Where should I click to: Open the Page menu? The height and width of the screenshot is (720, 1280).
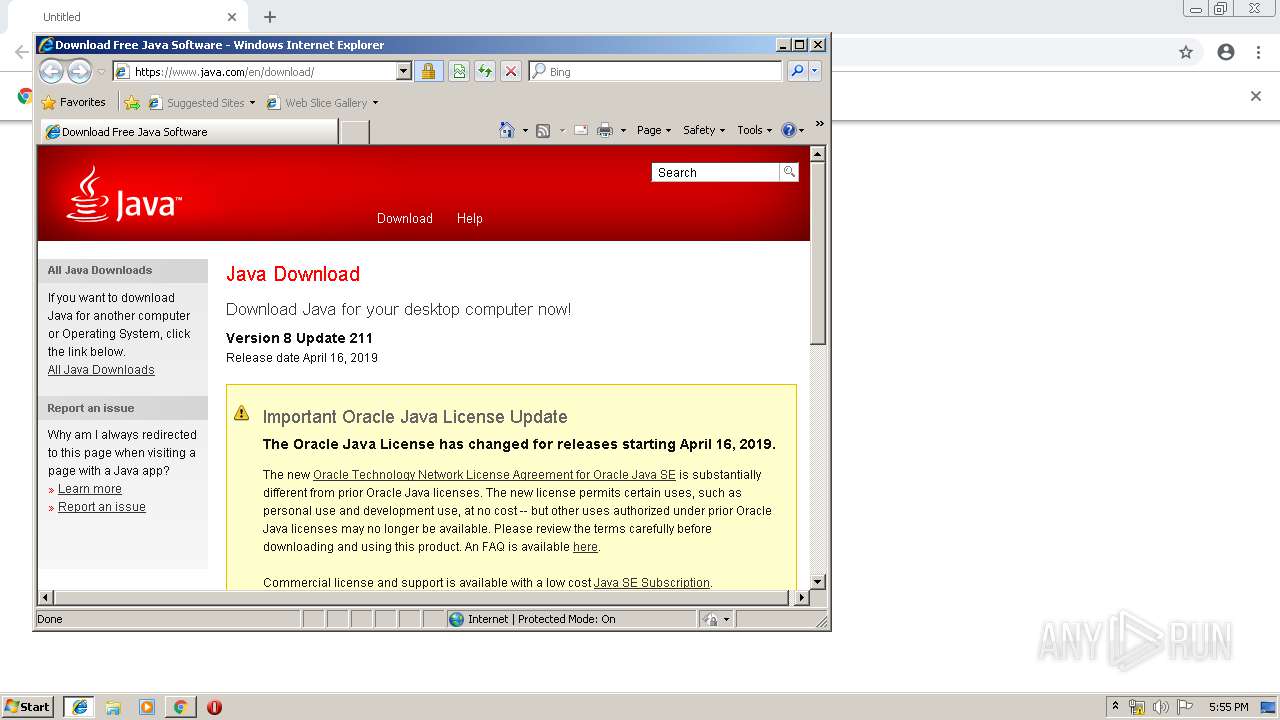pos(654,130)
